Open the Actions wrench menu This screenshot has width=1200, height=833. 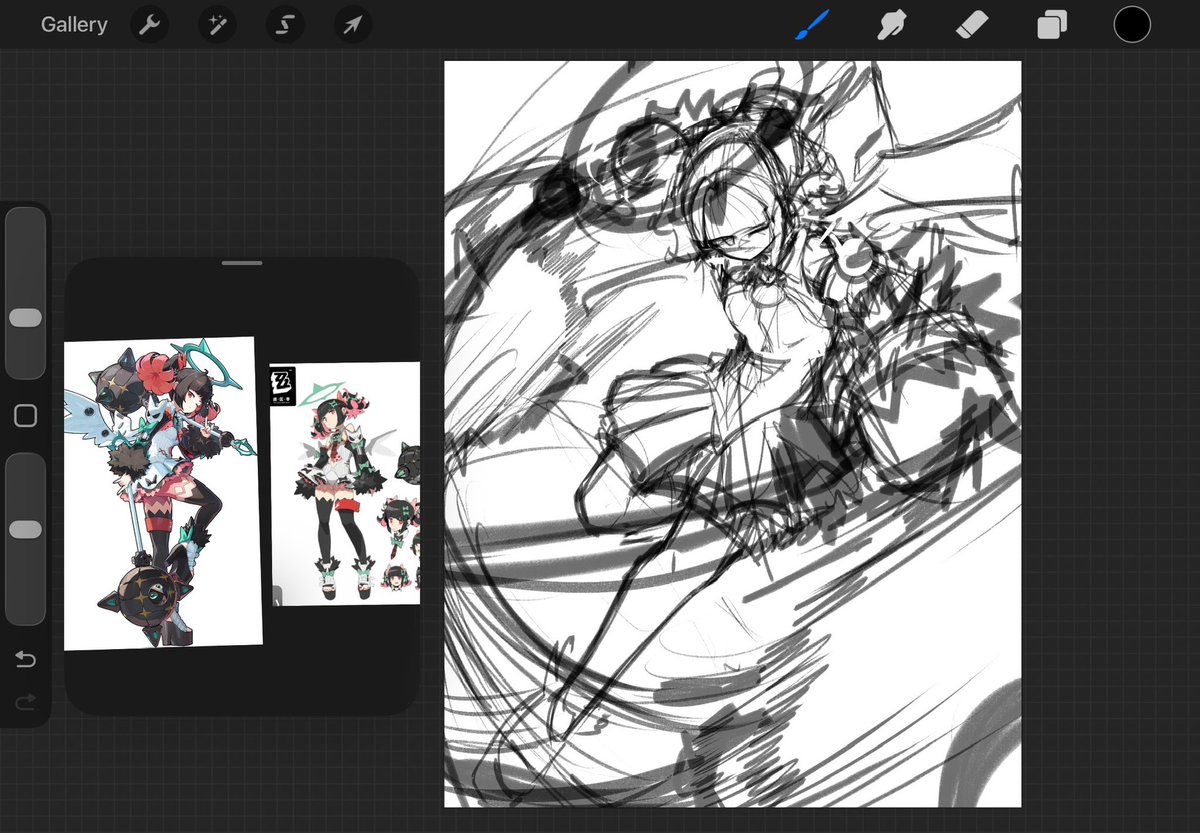pyautogui.click(x=149, y=25)
